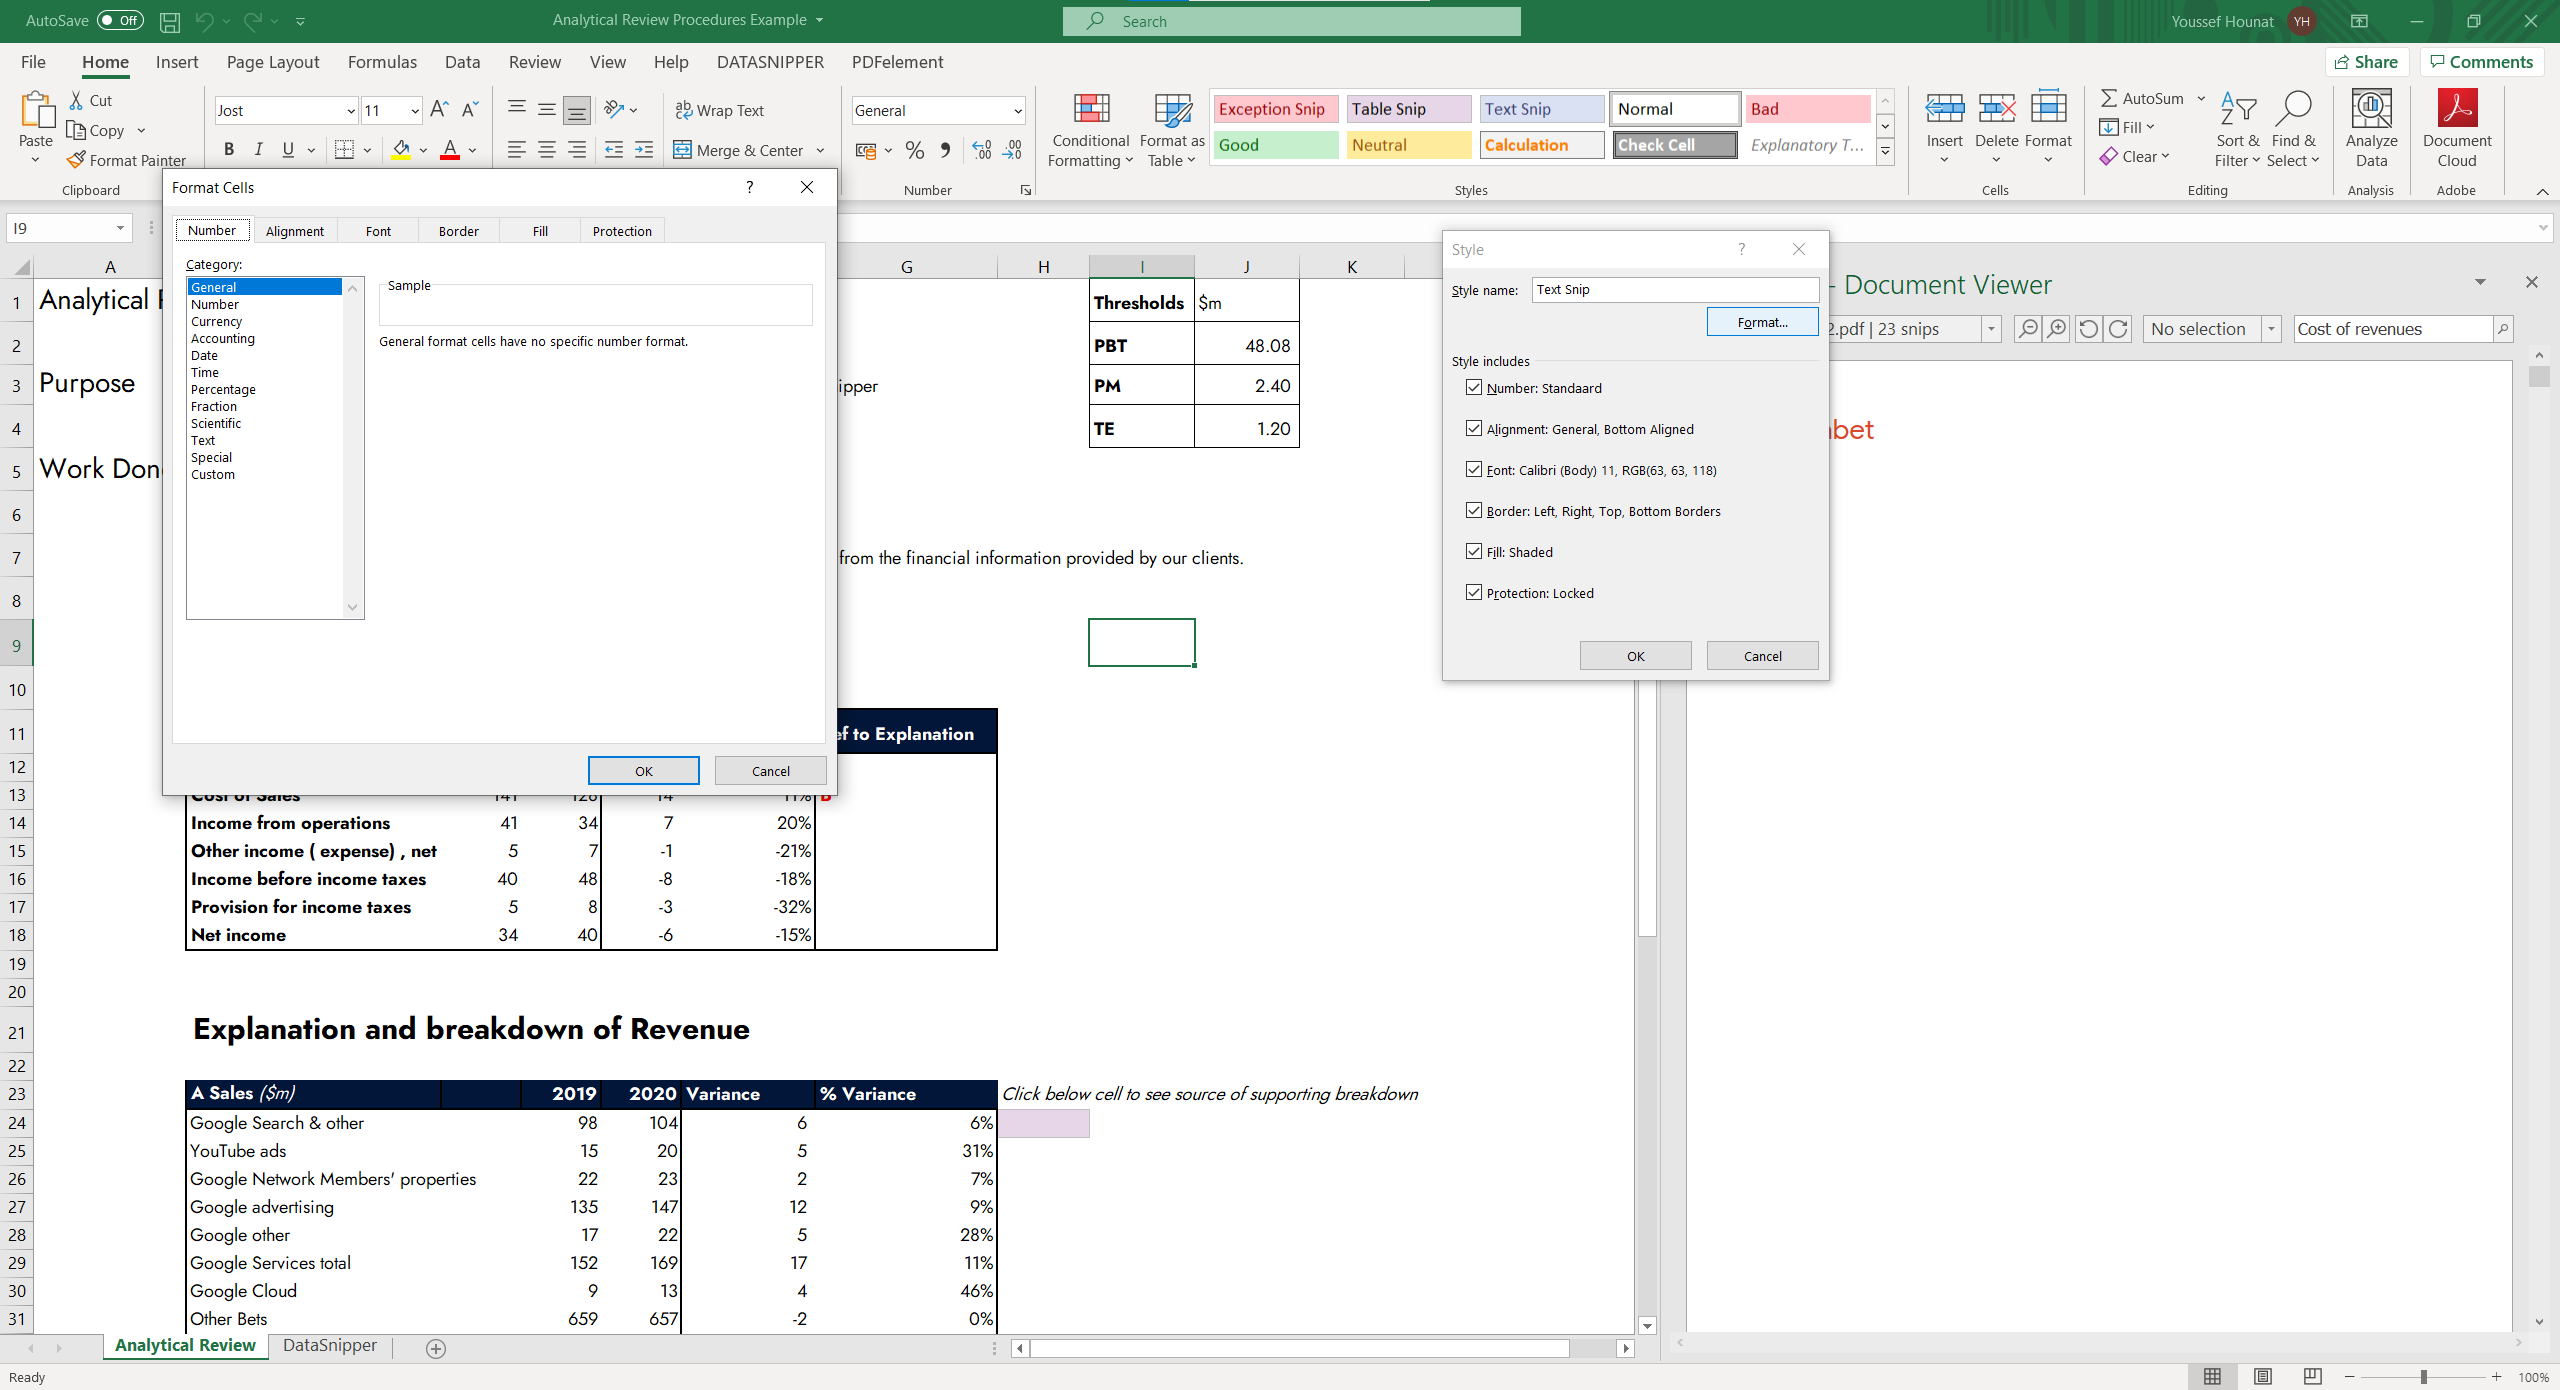The image size is (2560, 1390).
Task: Open Conditional Formatting menu
Action: (x=1090, y=130)
